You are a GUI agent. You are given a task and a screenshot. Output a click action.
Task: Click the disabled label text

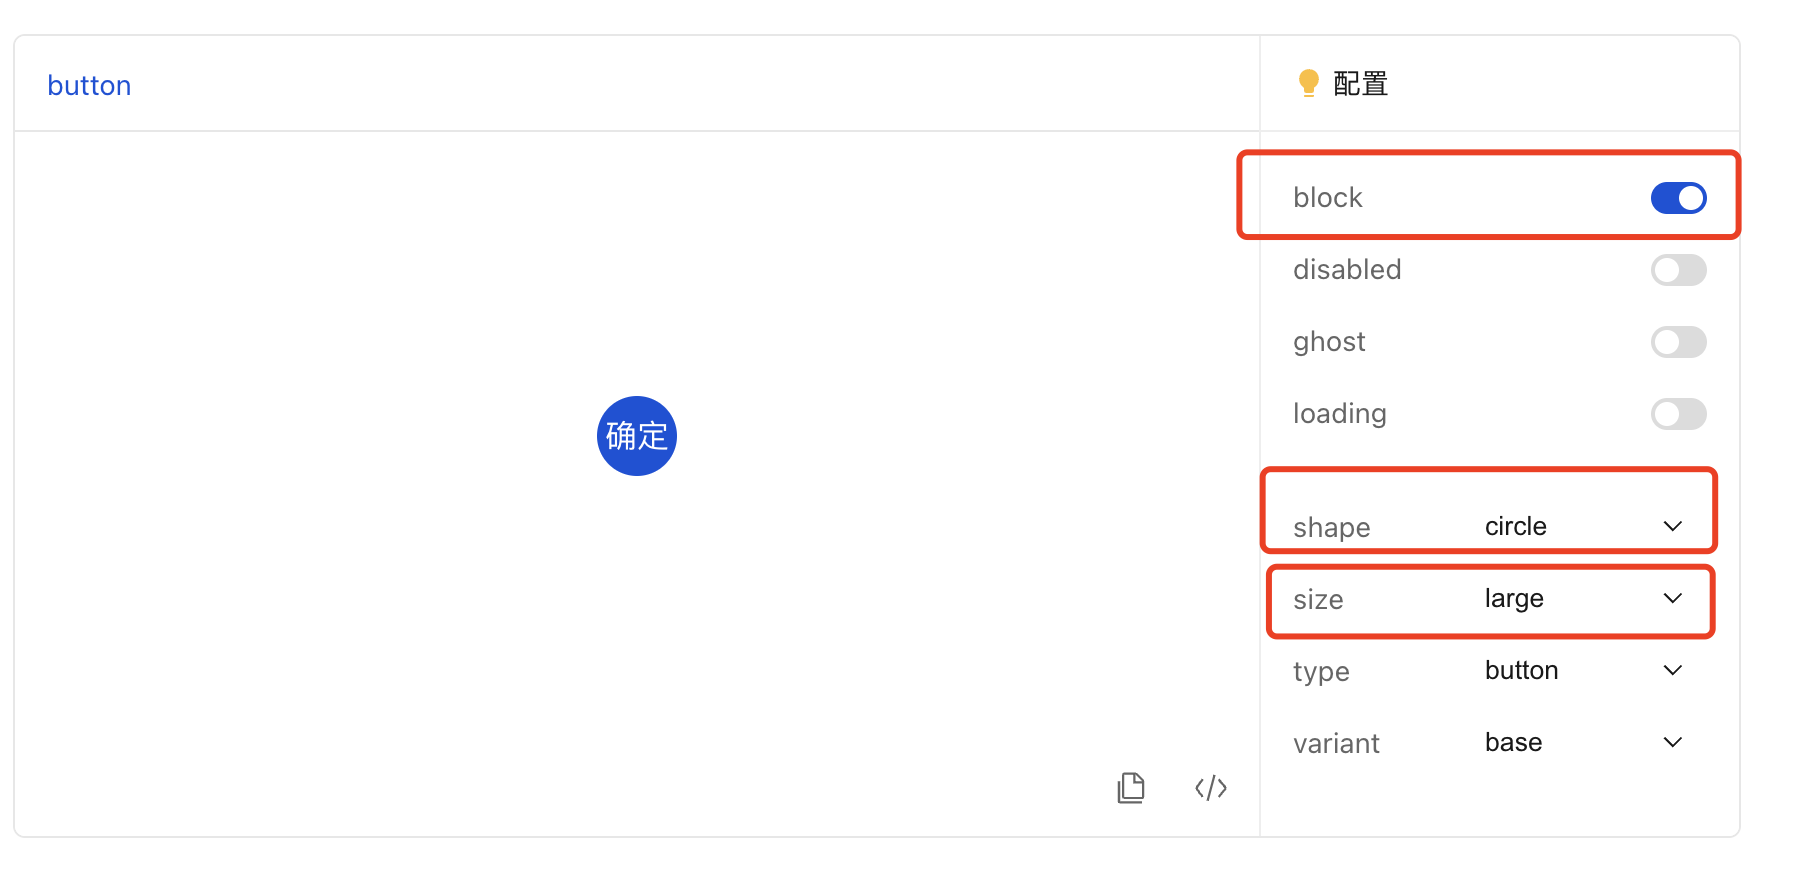point(1347,269)
